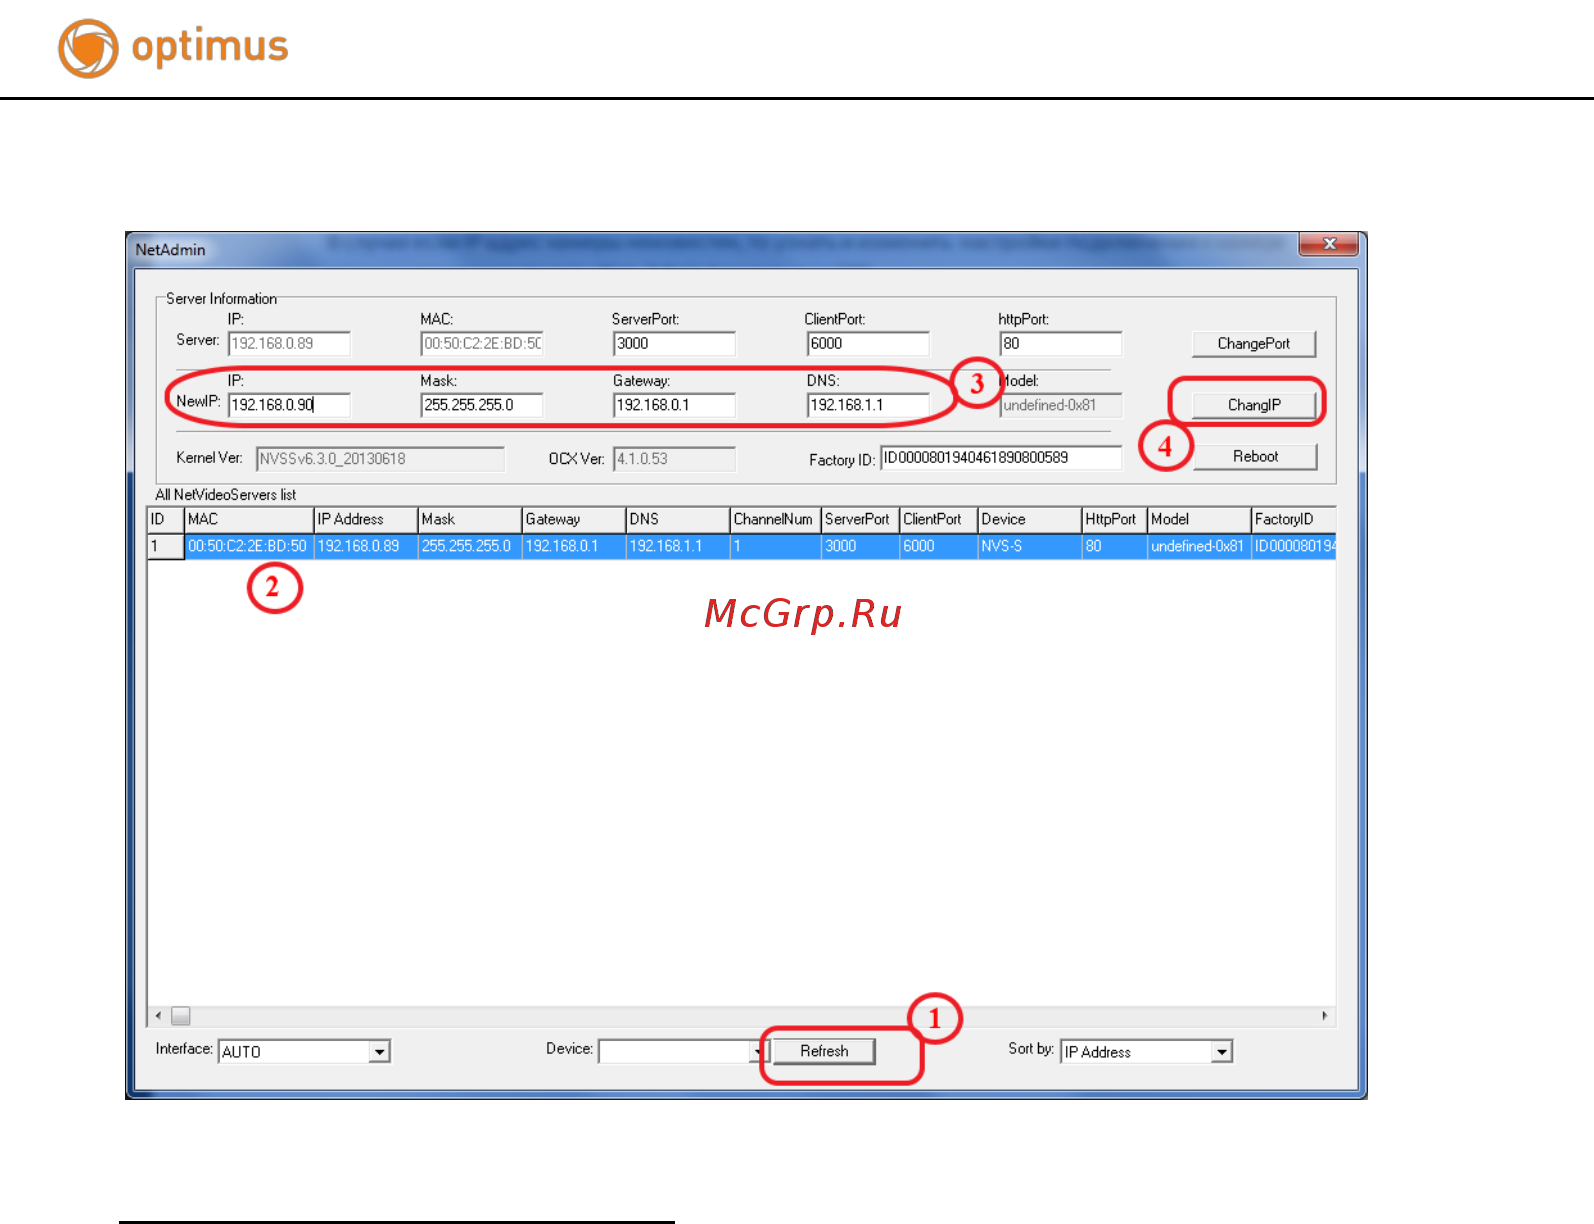Viewport: 1594px width, 1224px height.
Task: Focus the NewIP Mask field
Action: 482,405
